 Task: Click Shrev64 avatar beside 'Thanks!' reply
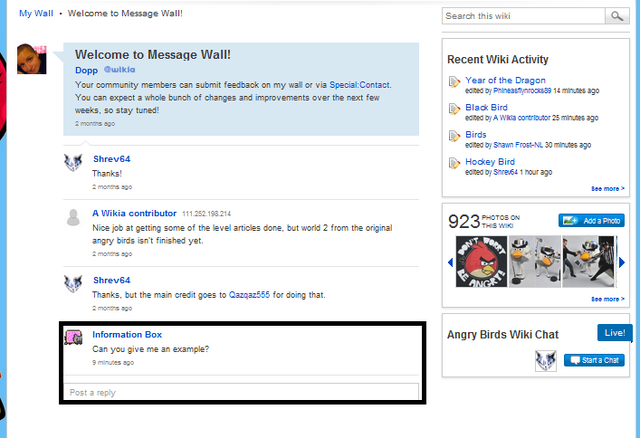tap(73, 162)
